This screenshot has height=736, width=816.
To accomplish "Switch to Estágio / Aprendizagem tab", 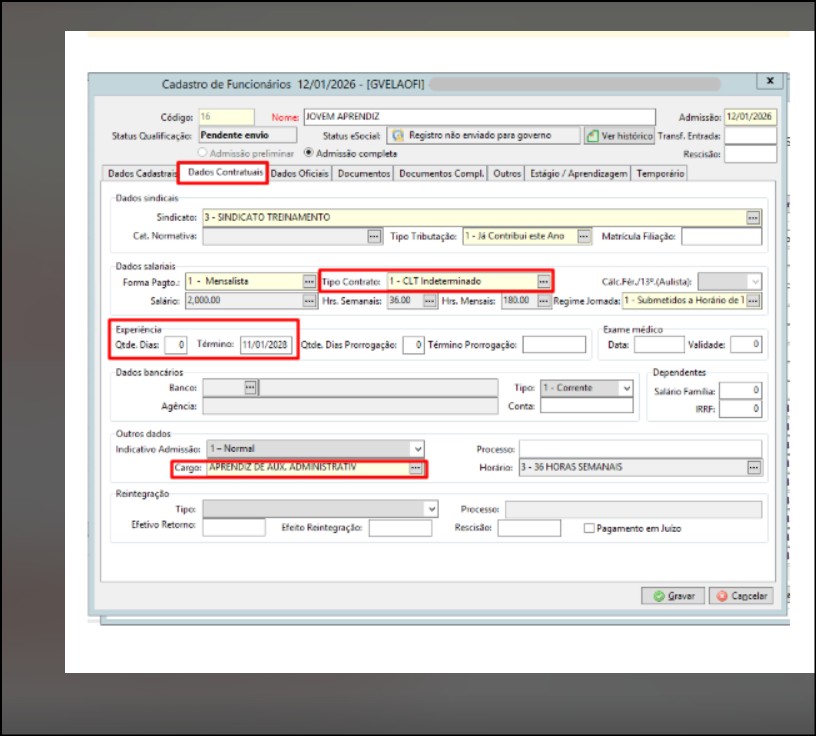I will point(578,173).
